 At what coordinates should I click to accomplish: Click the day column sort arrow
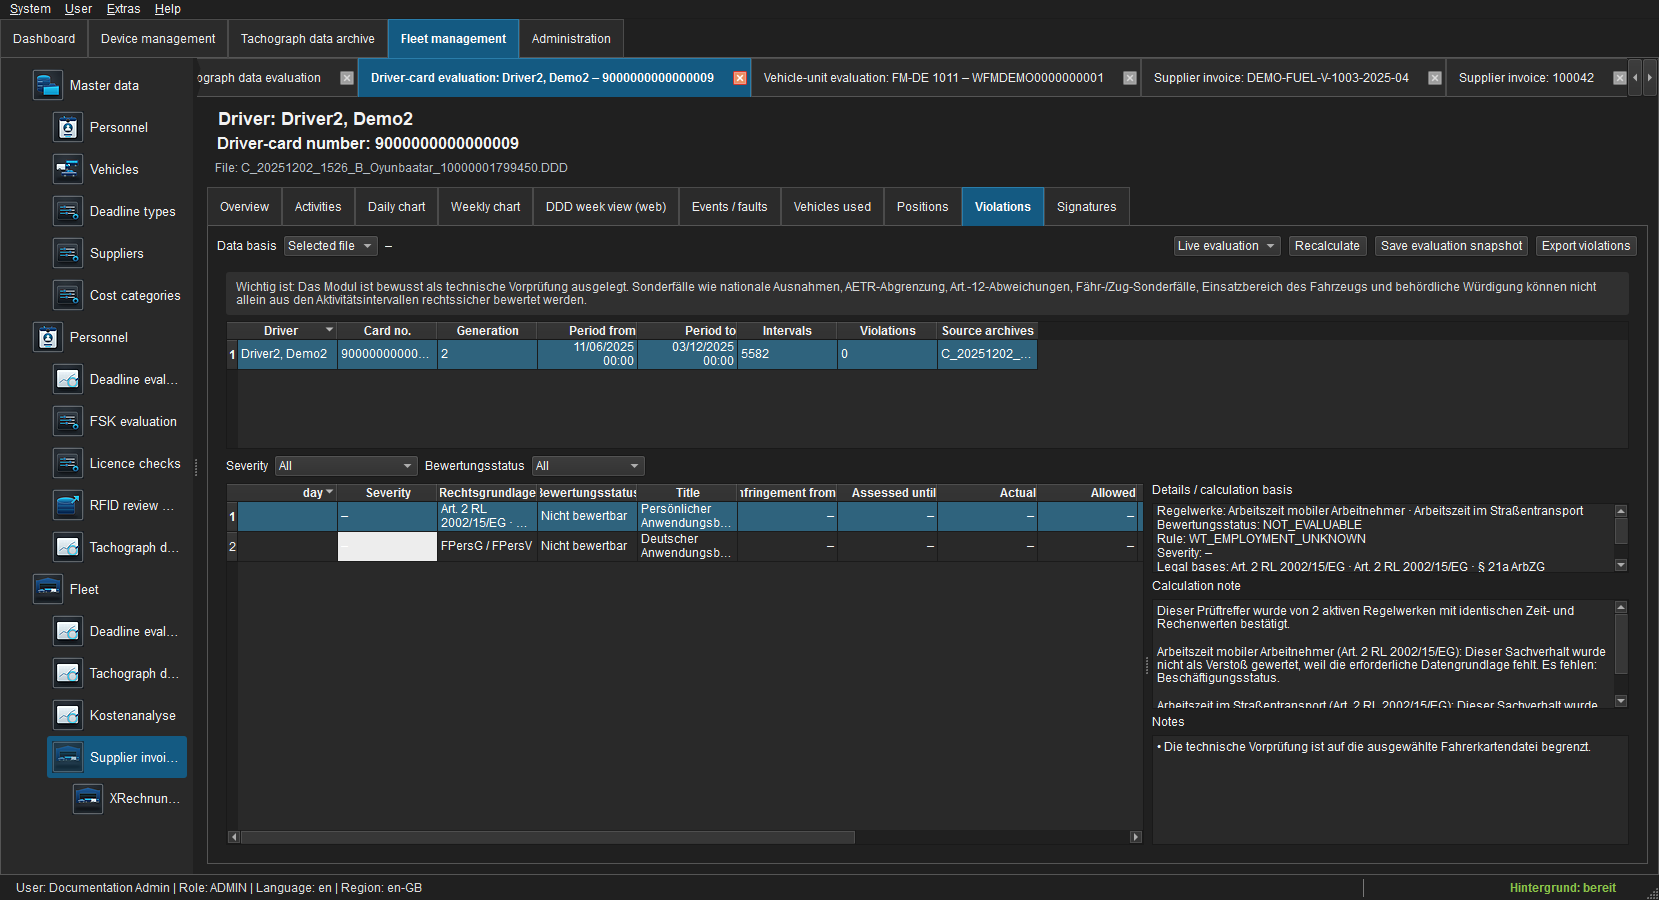pos(329,492)
